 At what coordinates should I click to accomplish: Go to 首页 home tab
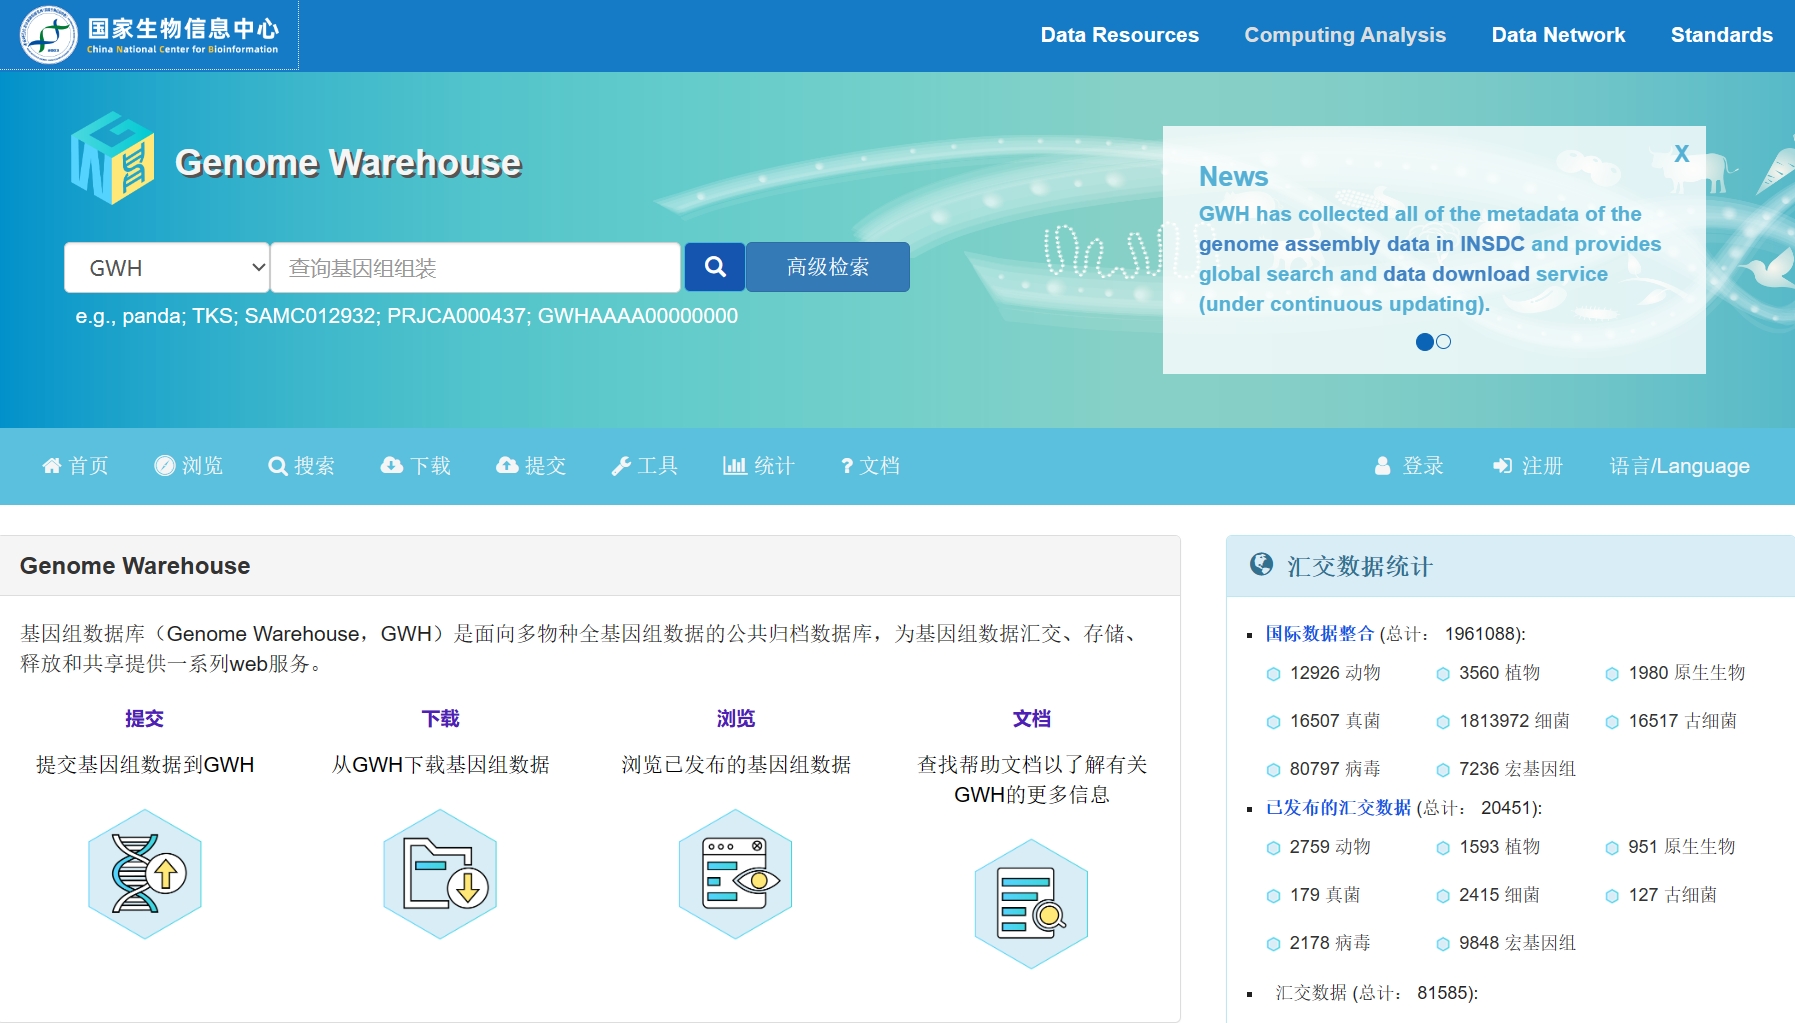tap(76, 466)
